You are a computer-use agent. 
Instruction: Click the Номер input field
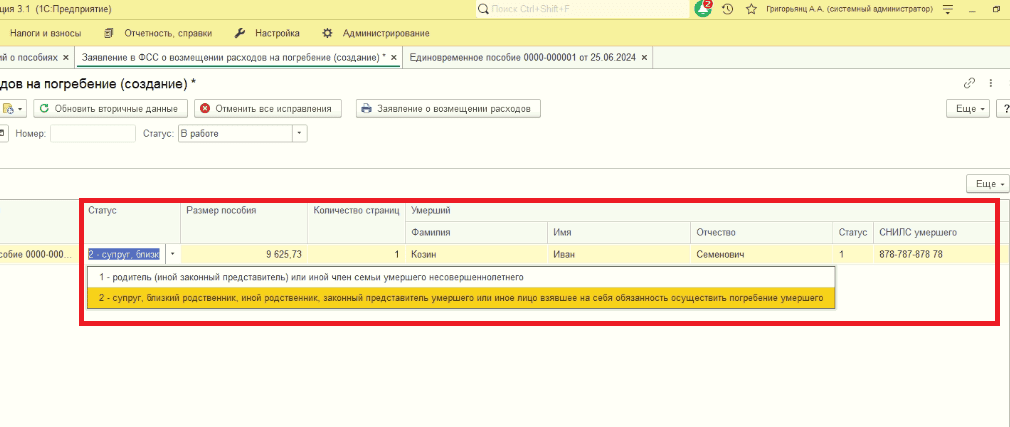coord(93,133)
